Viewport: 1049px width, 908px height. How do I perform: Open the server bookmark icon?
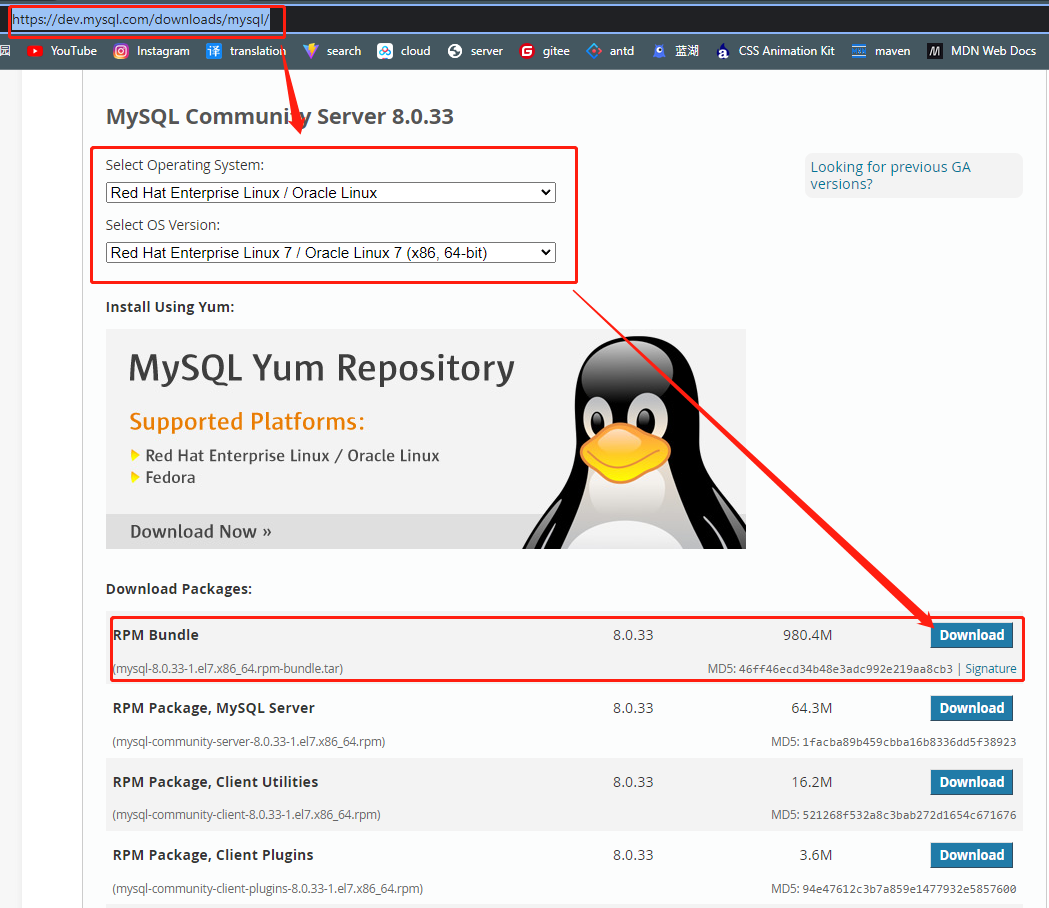click(455, 51)
